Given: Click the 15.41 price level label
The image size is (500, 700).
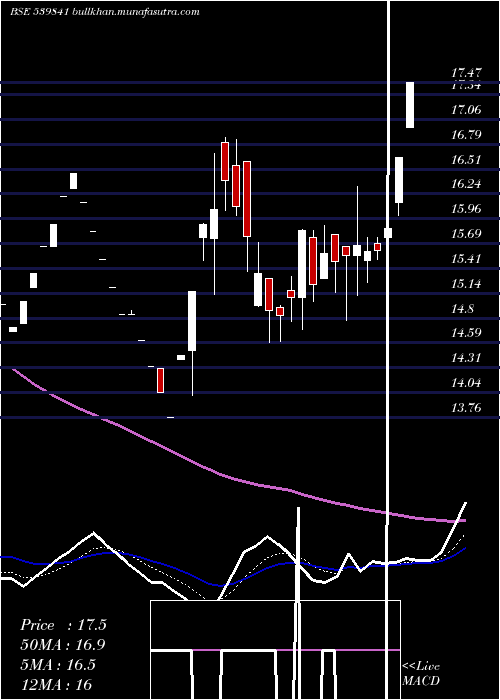Looking at the screenshot, I should pos(466,258).
